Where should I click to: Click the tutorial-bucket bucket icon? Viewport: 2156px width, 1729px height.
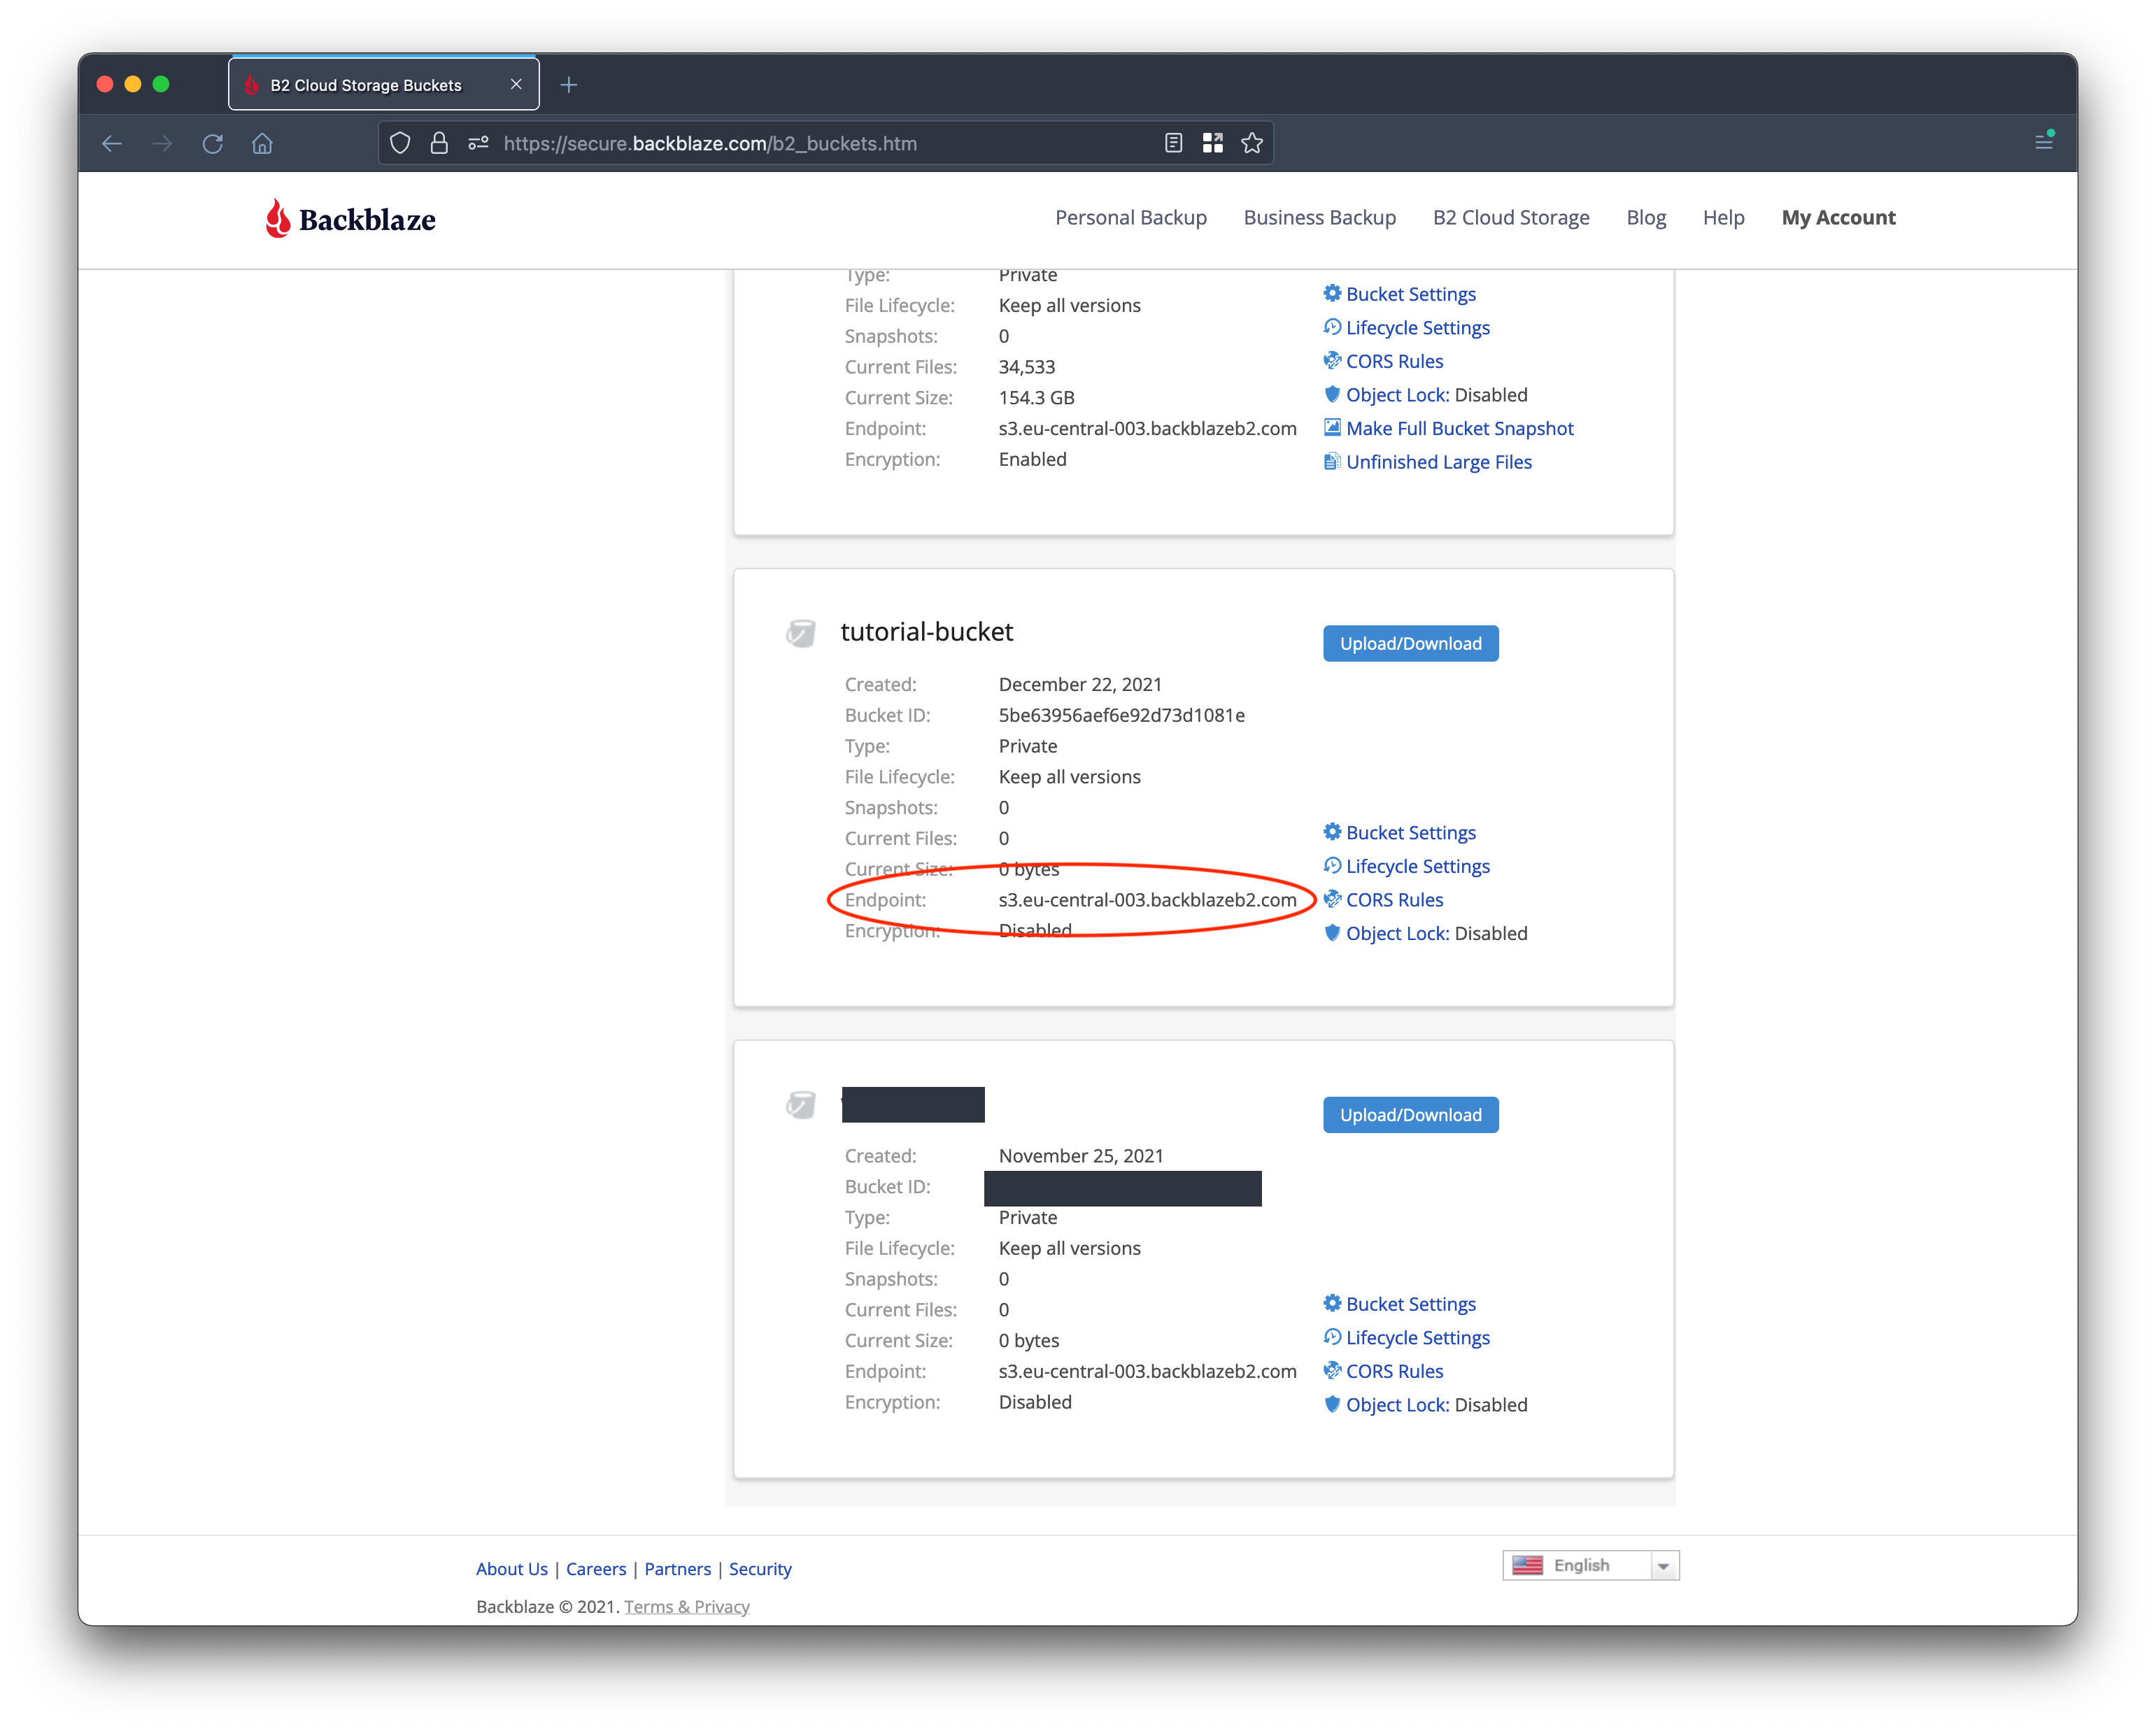click(x=800, y=633)
